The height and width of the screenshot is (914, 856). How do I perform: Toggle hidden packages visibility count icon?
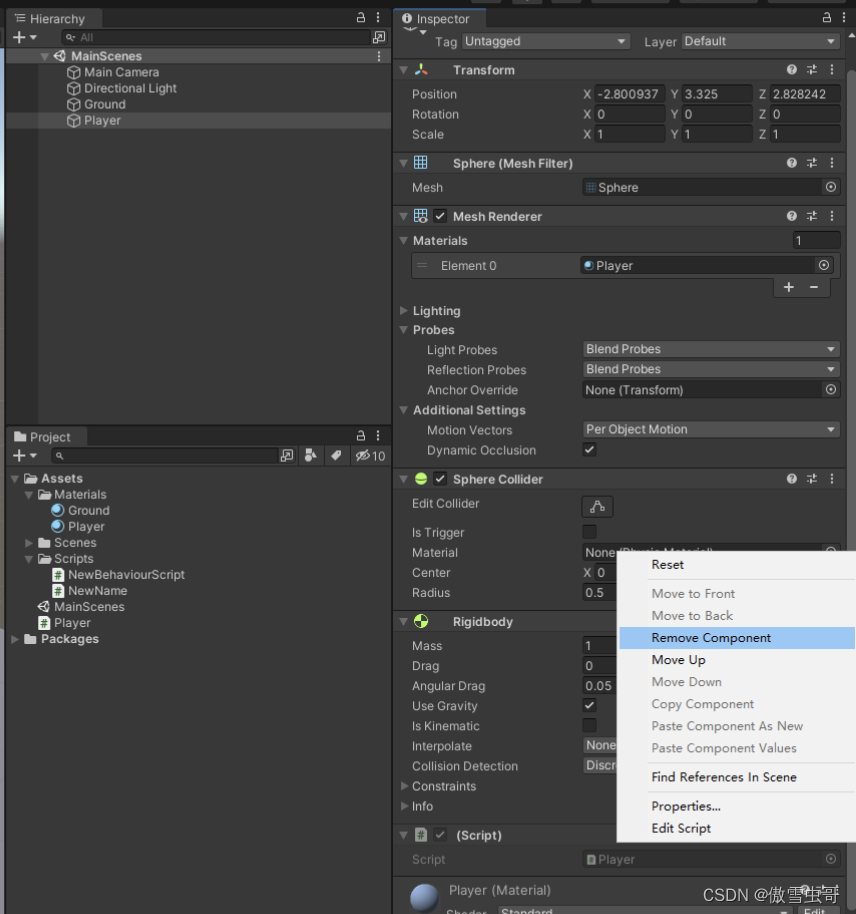pyautogui.click(x=370, y=456)
